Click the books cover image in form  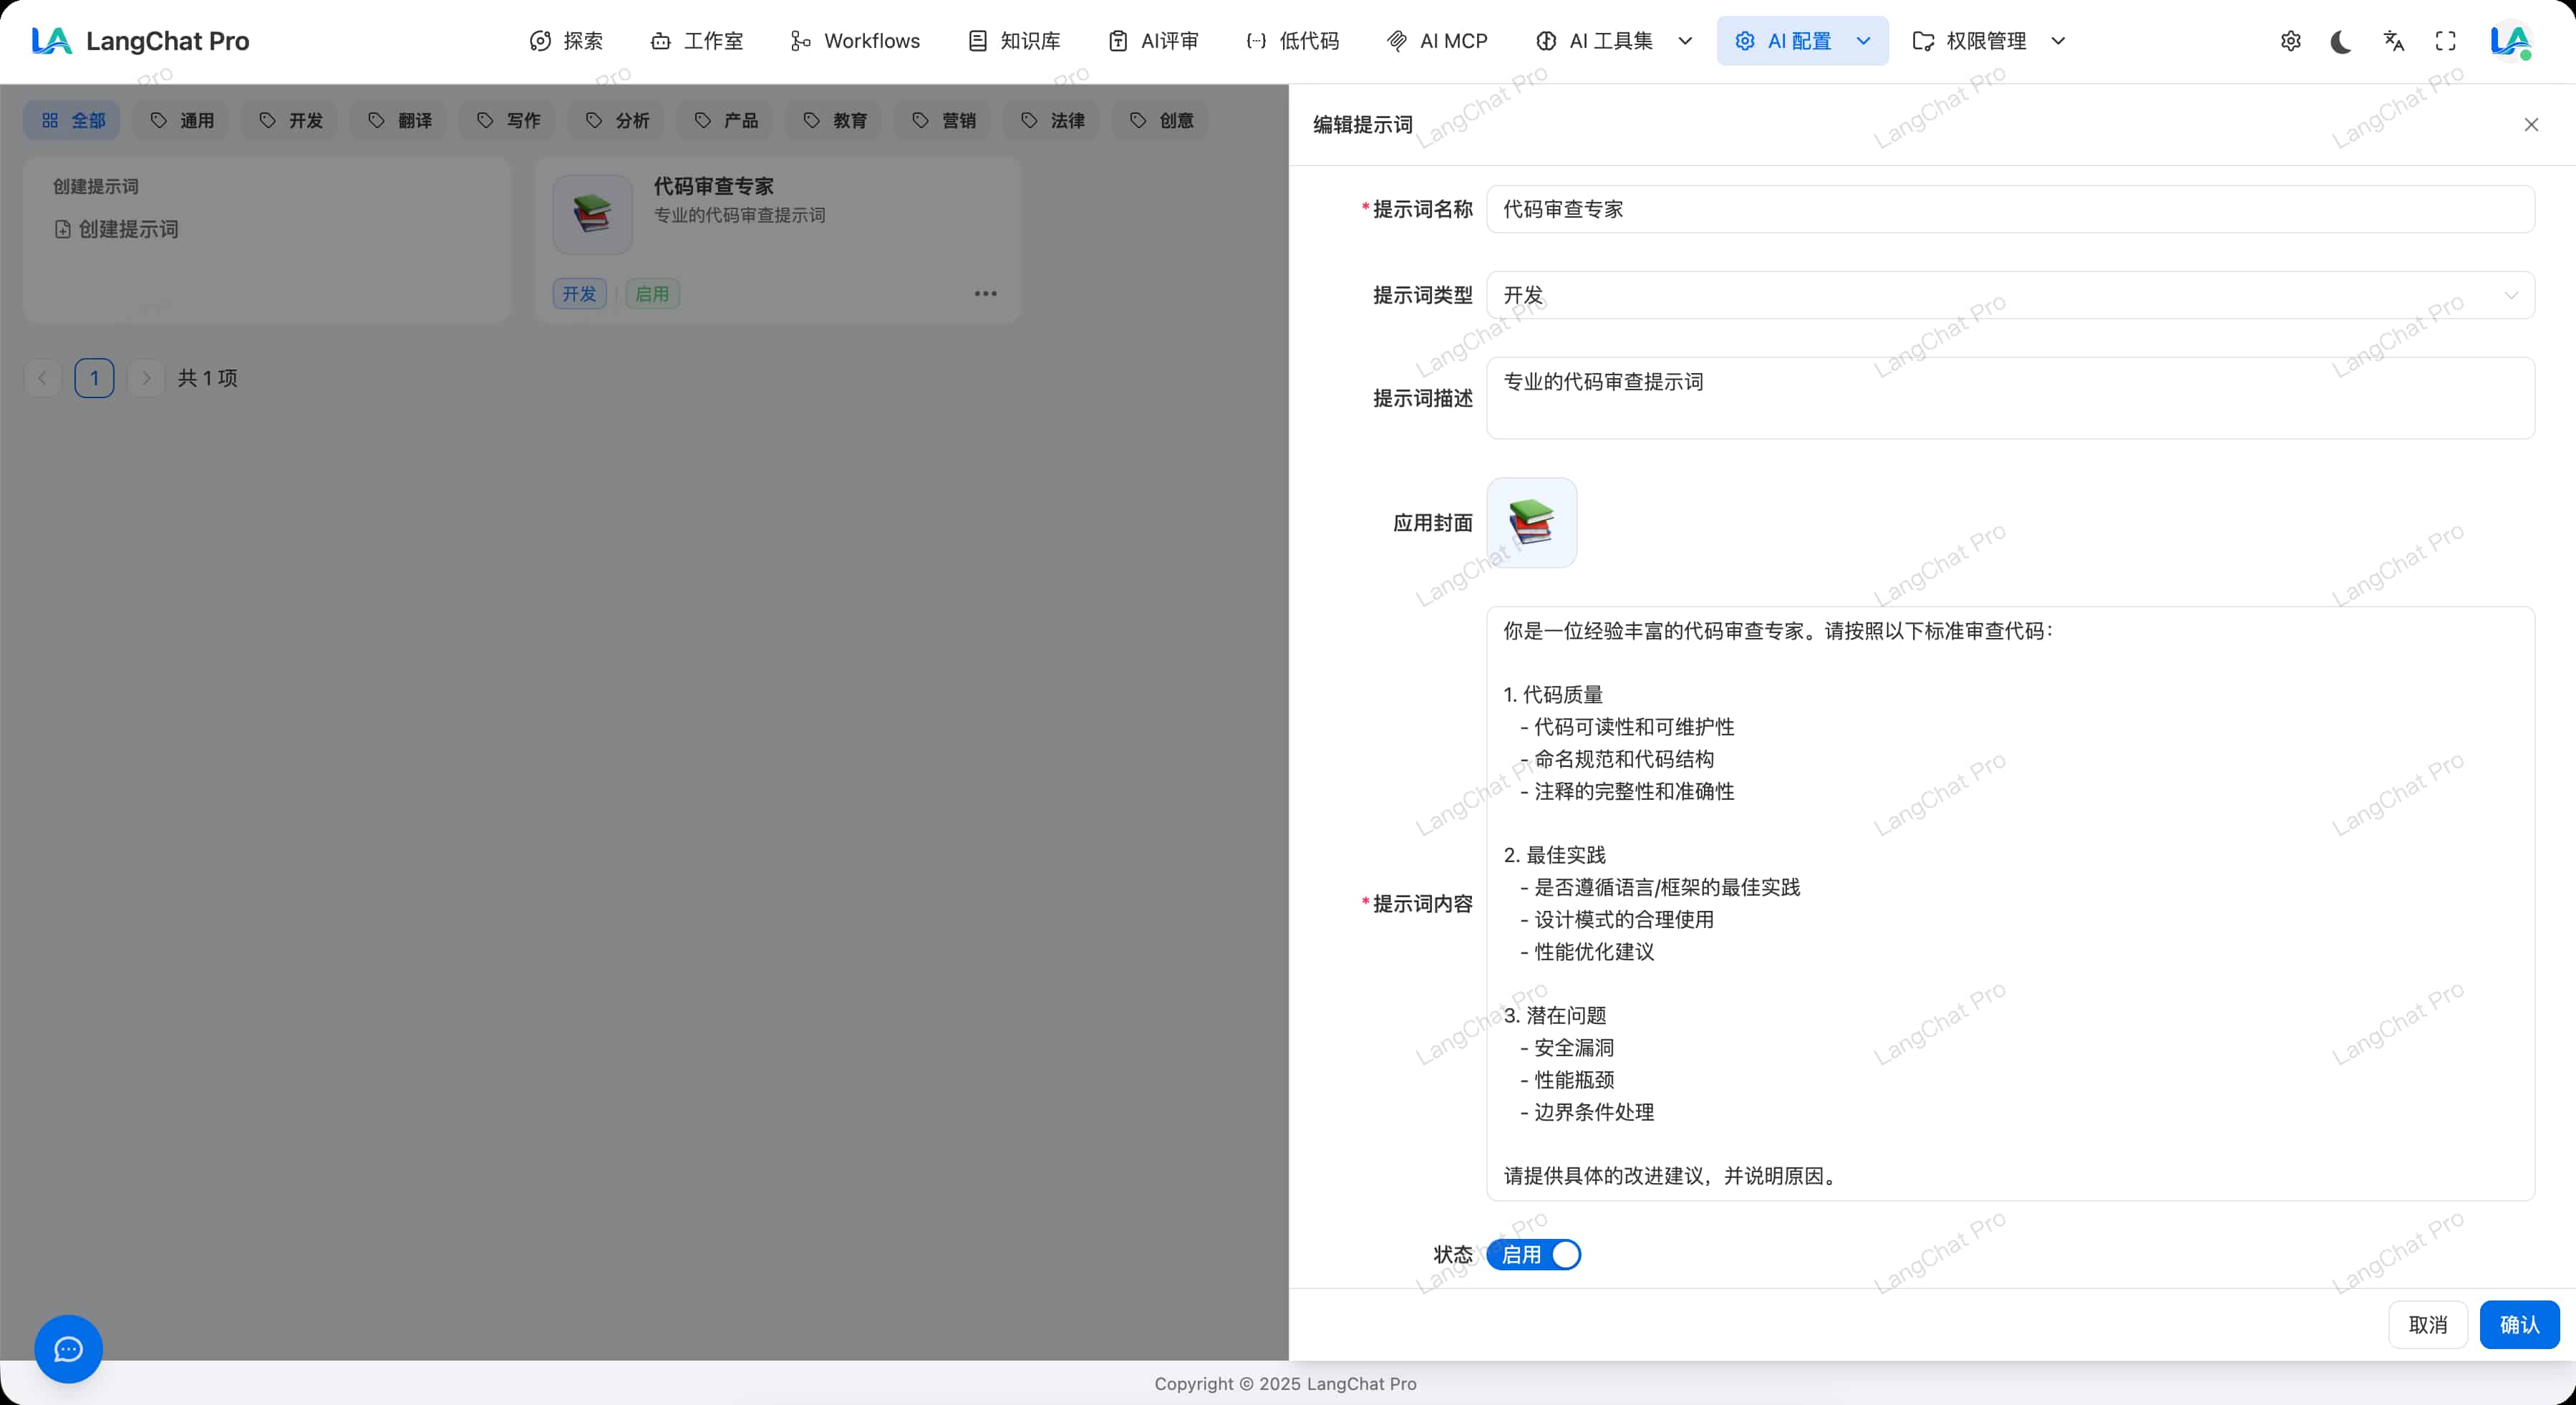pos(1531,523)
